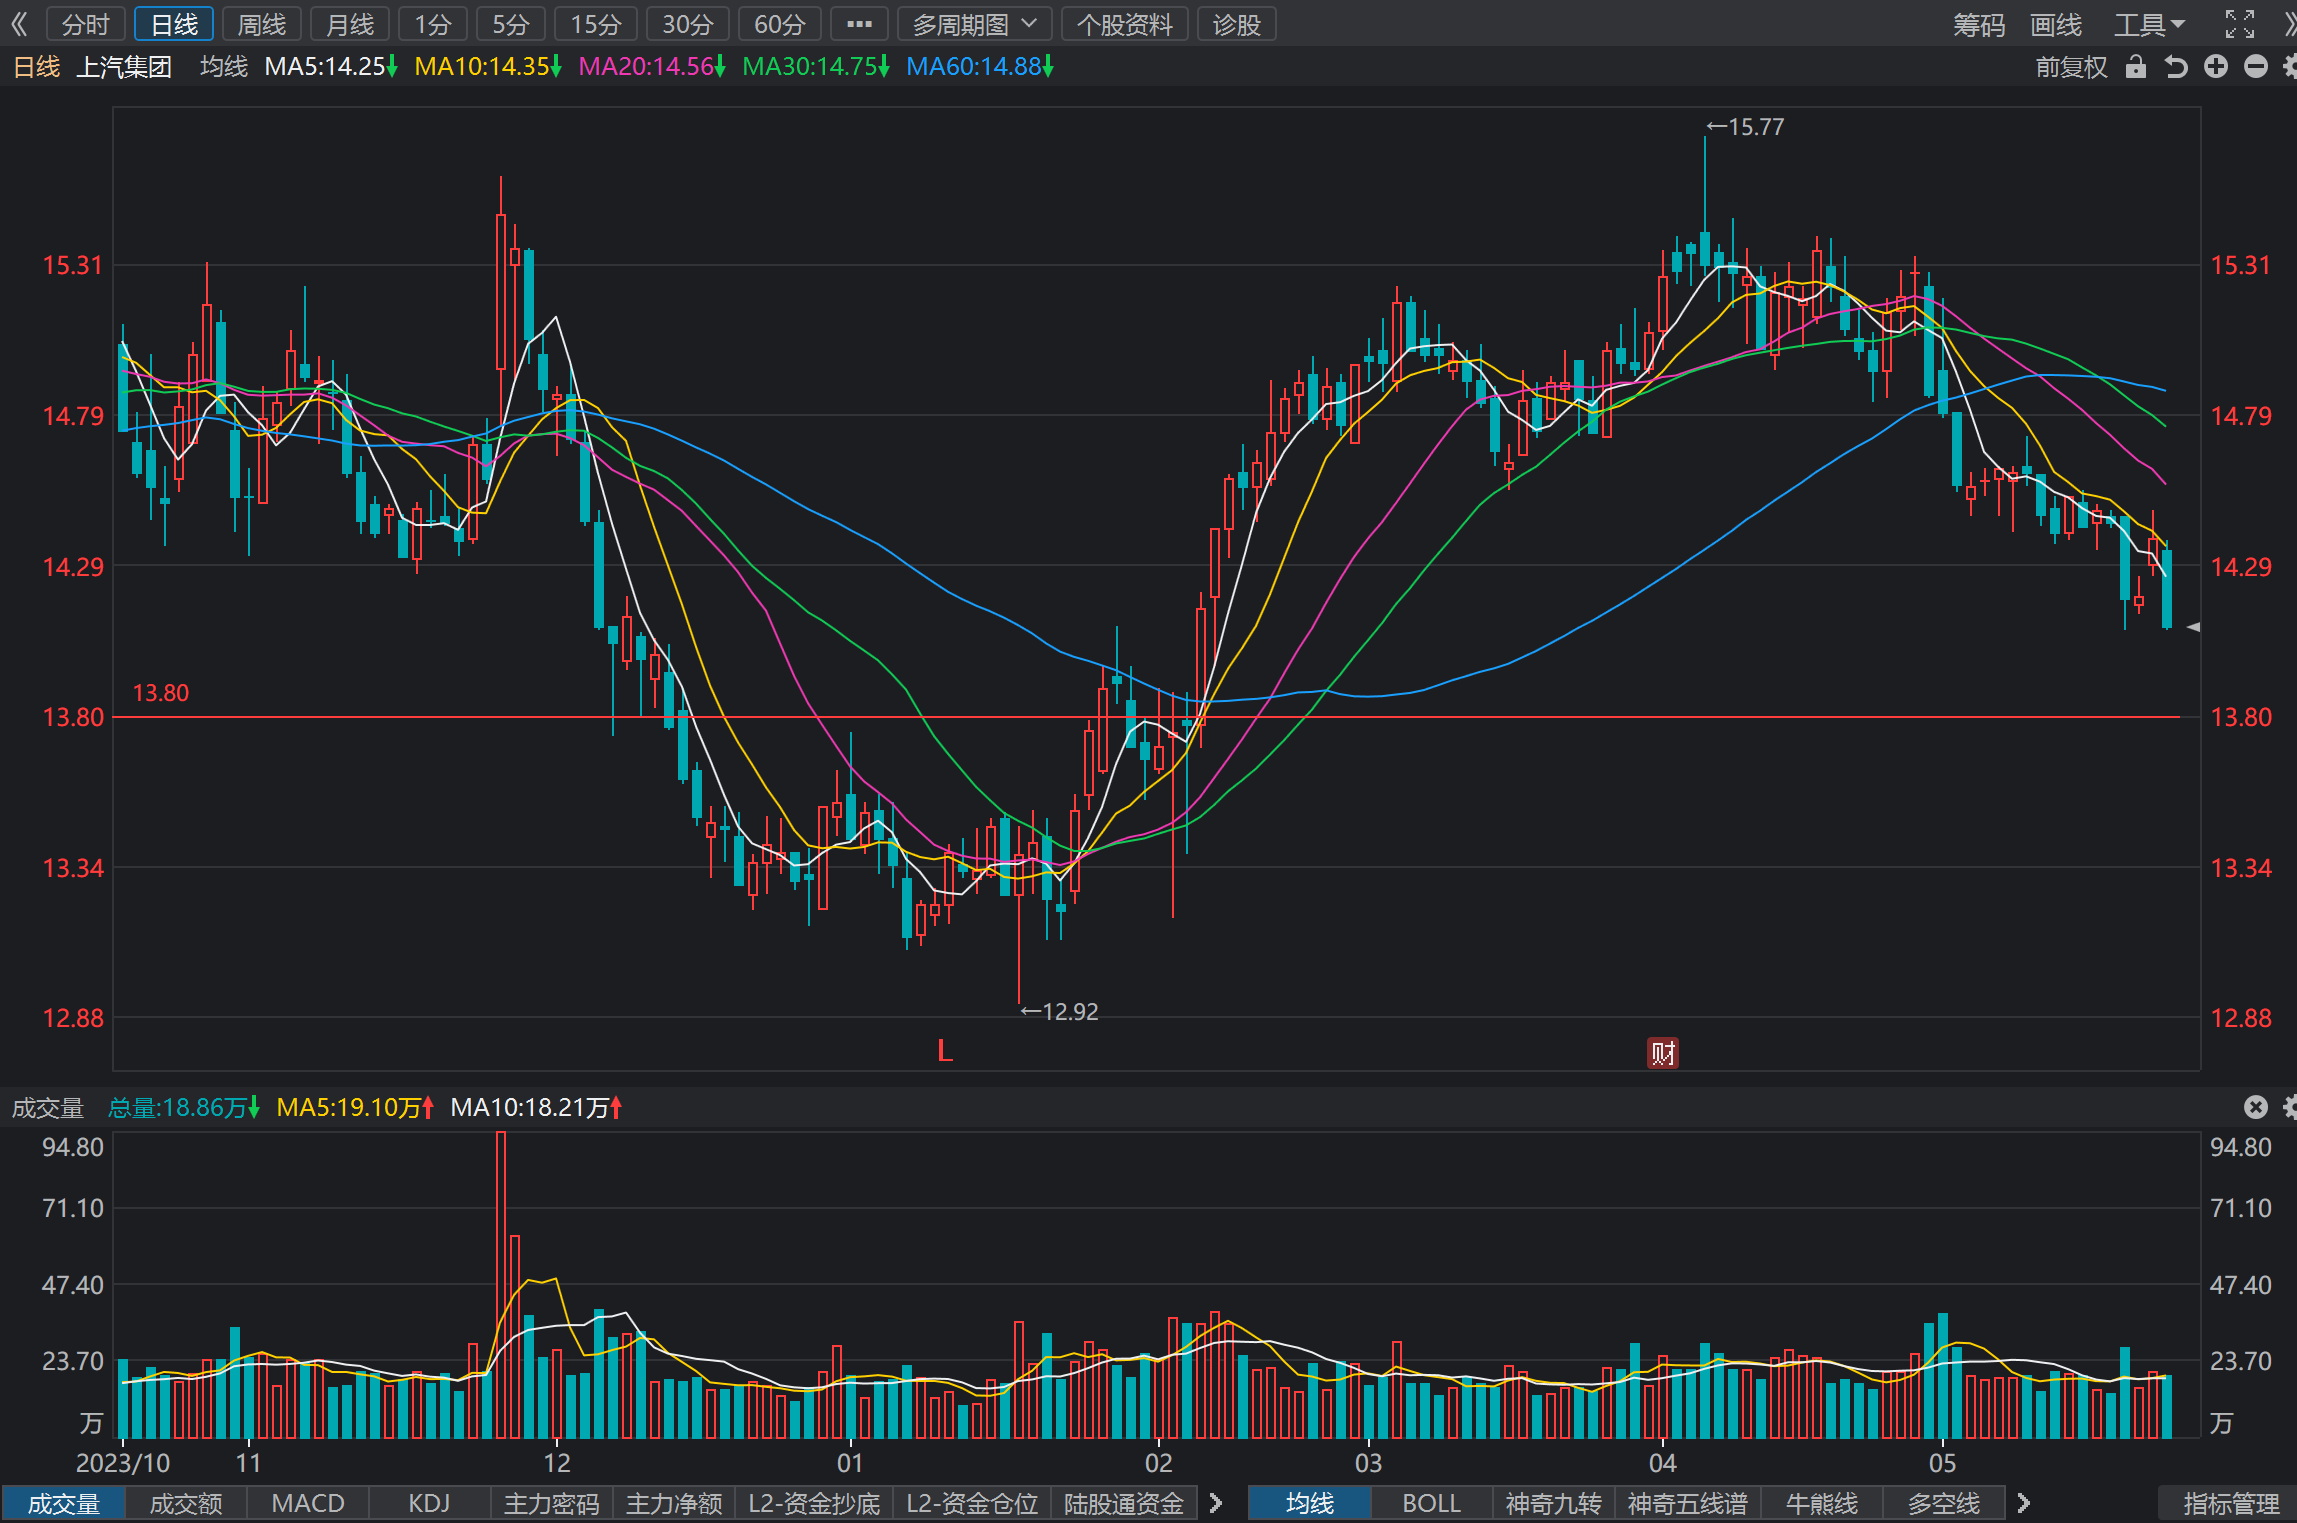Close the volume sub-panel
The width and height of the screenshot is (2297, 1523).
2256,1107
